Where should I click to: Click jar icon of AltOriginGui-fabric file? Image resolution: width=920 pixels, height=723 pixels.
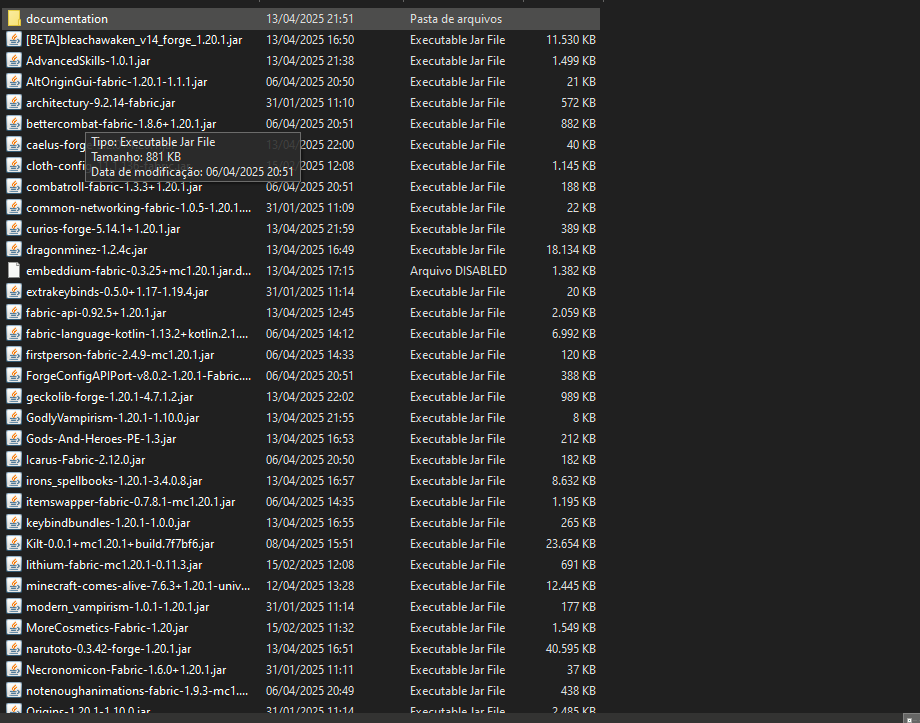coord(14,82)
